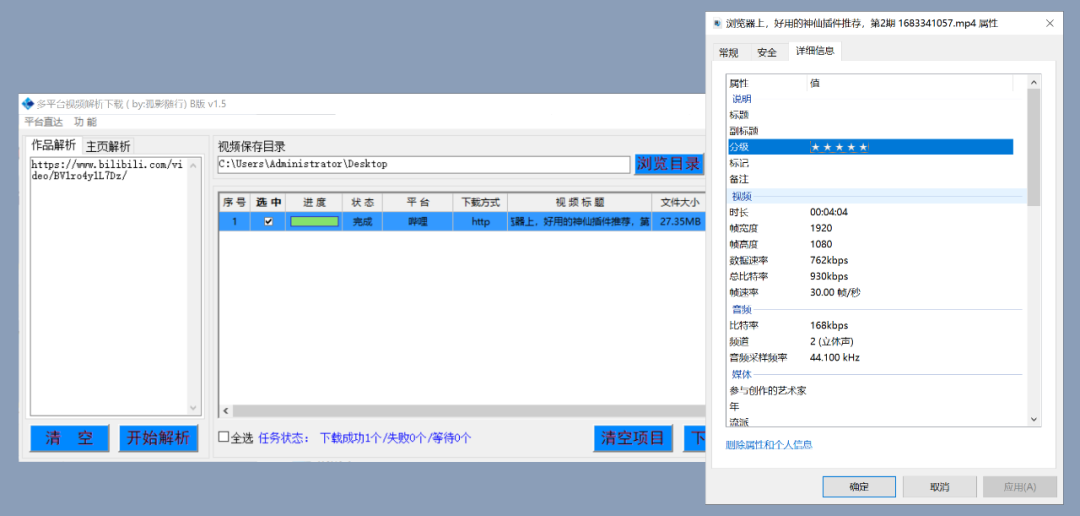Select the 时长 row showing 00:04:04

pos(870,211)
